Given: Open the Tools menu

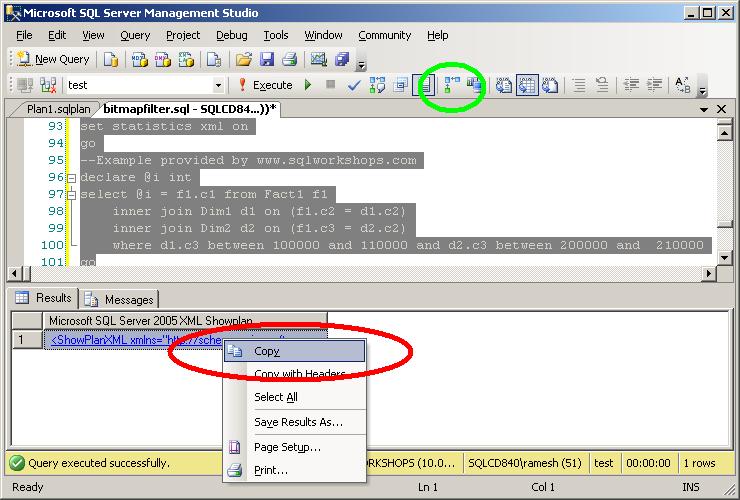Looking at the screenshot, I should [x=276, y=35].
